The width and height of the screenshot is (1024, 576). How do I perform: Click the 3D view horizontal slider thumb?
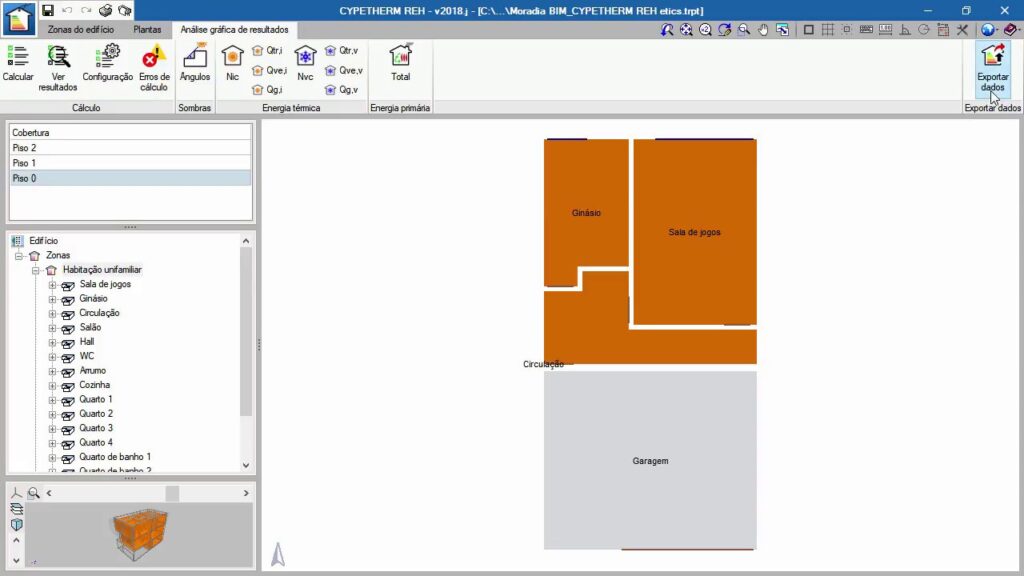click(x=172, y=493)
